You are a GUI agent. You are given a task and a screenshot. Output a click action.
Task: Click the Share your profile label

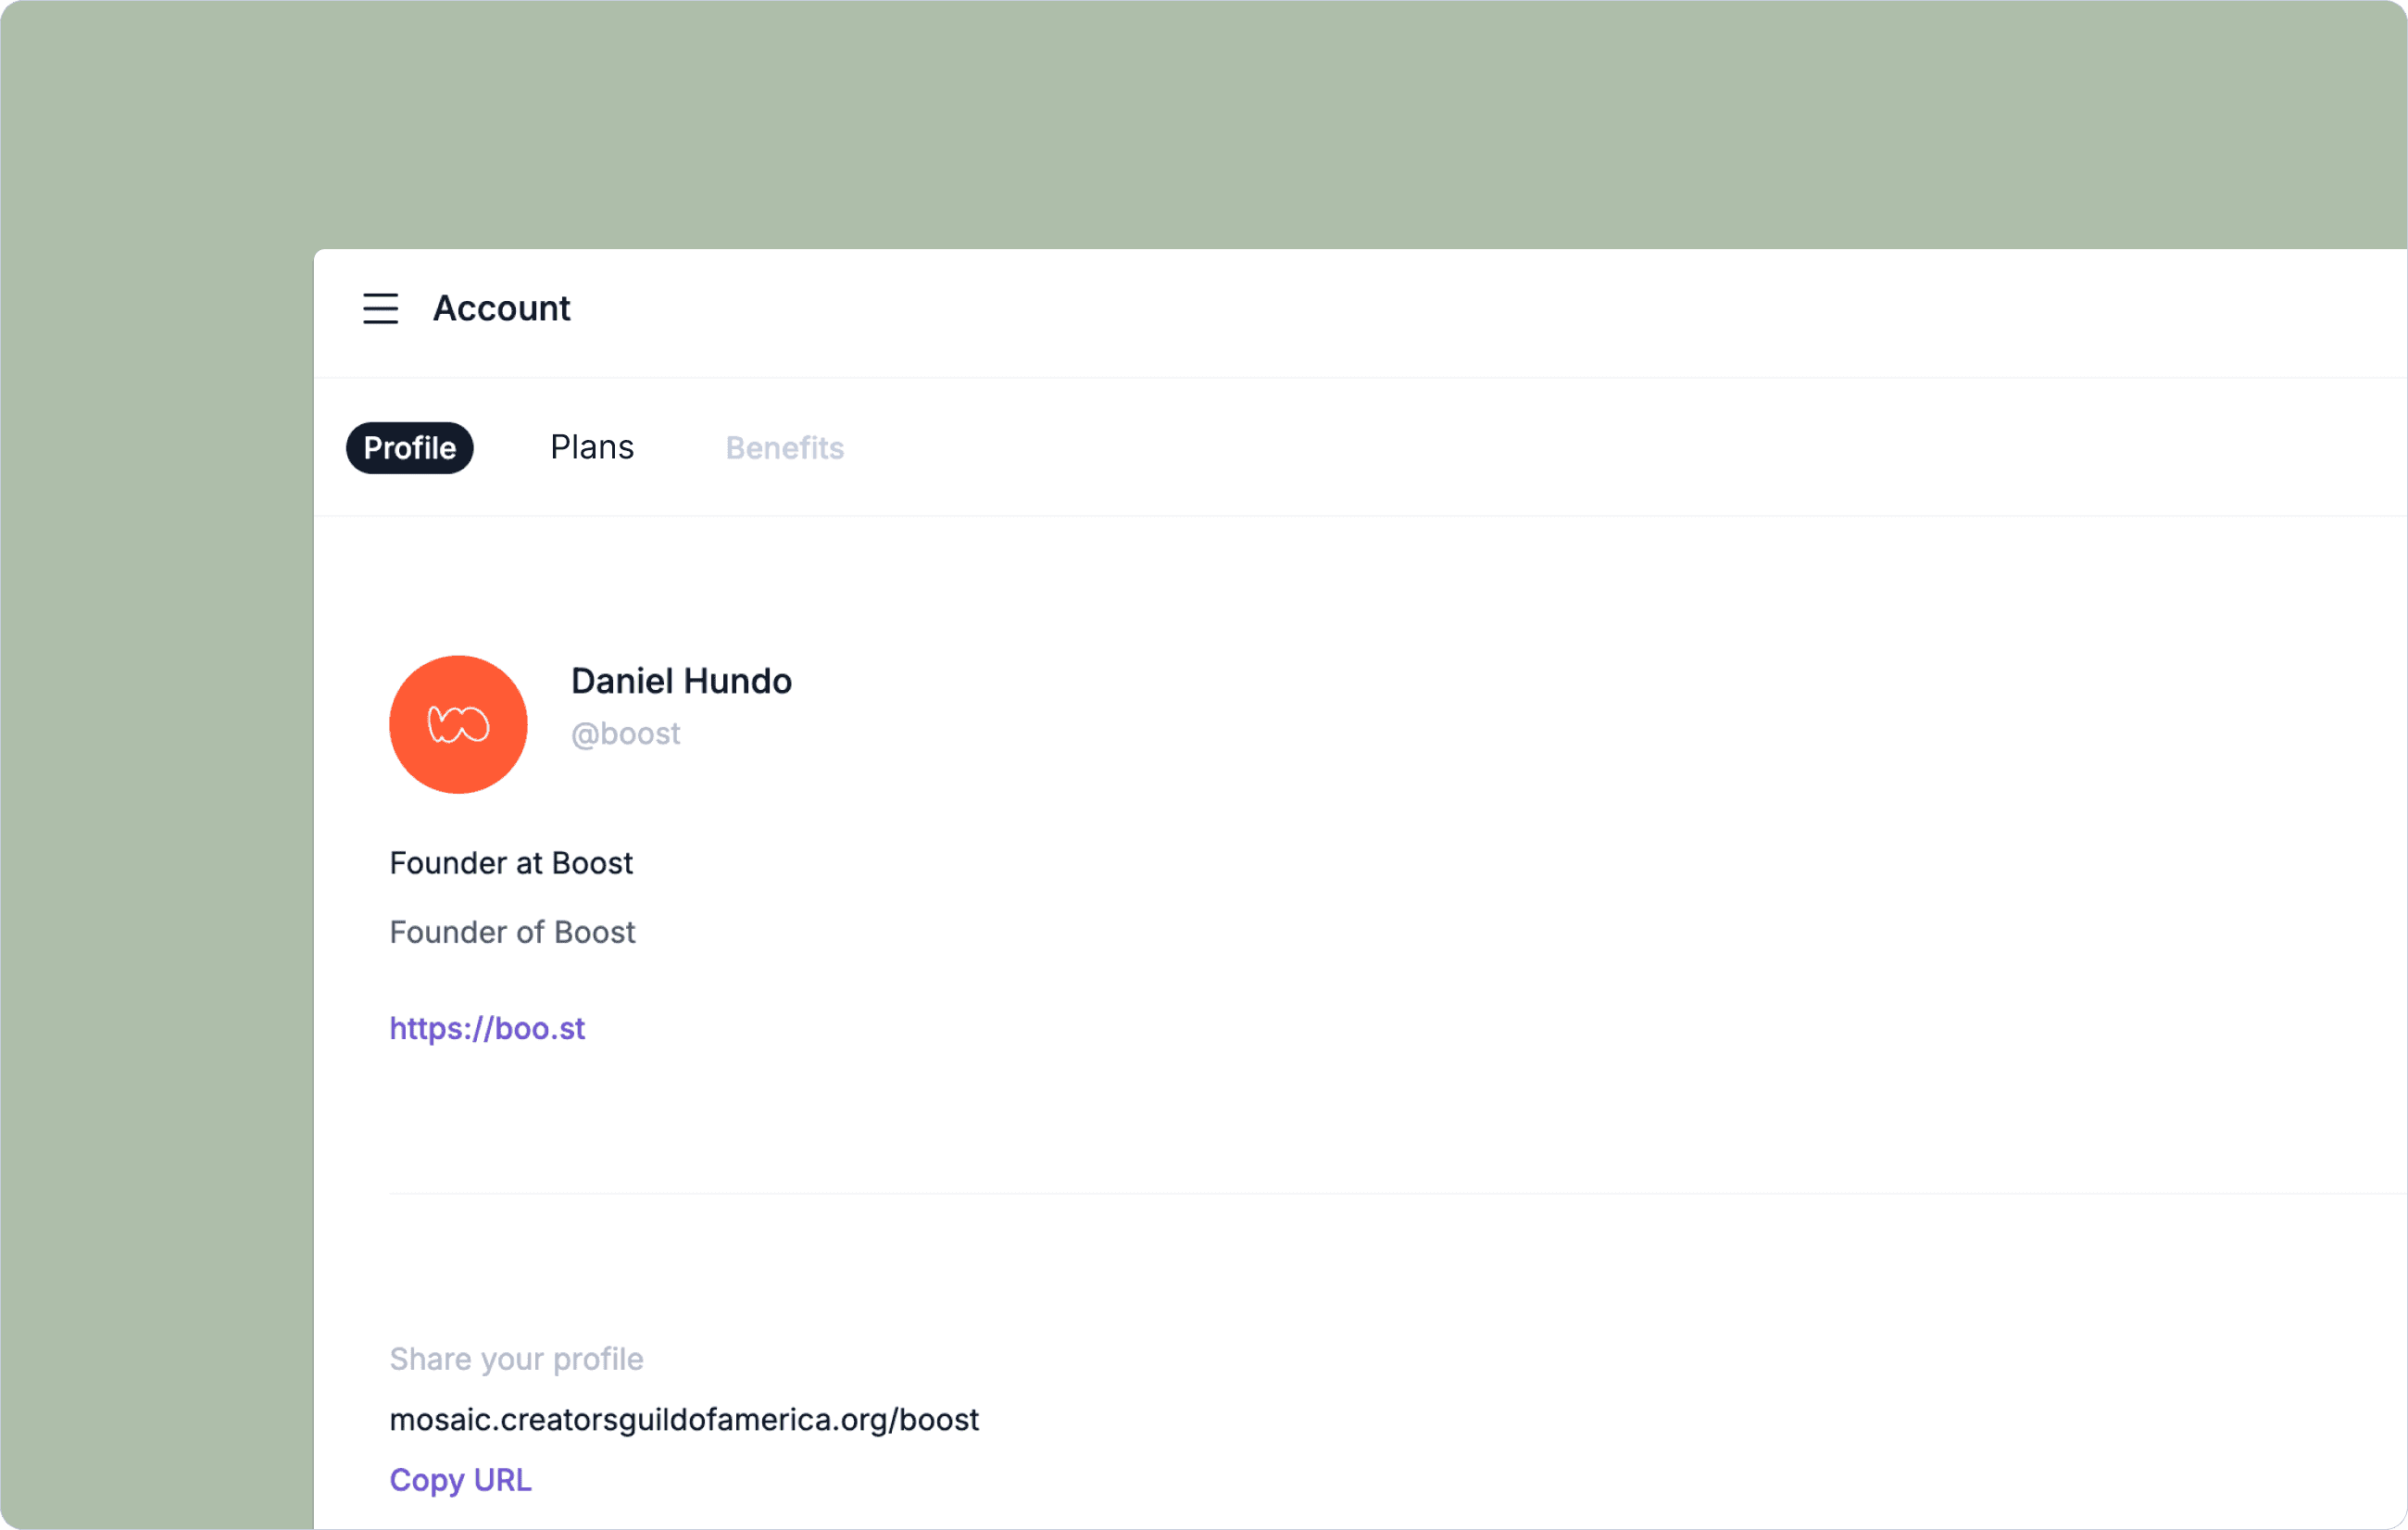coord(516,1359)
